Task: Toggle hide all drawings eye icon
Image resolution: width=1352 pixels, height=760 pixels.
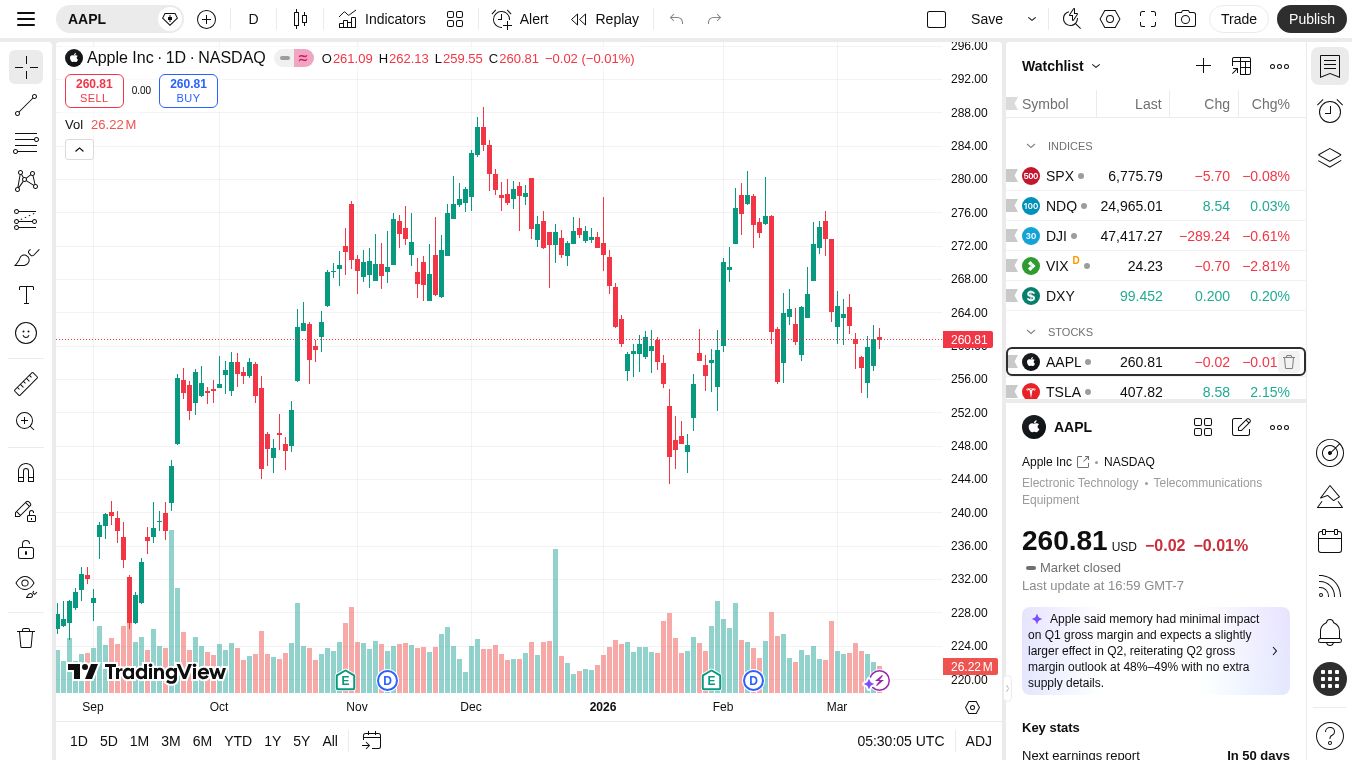Action: tap(26, 586)
